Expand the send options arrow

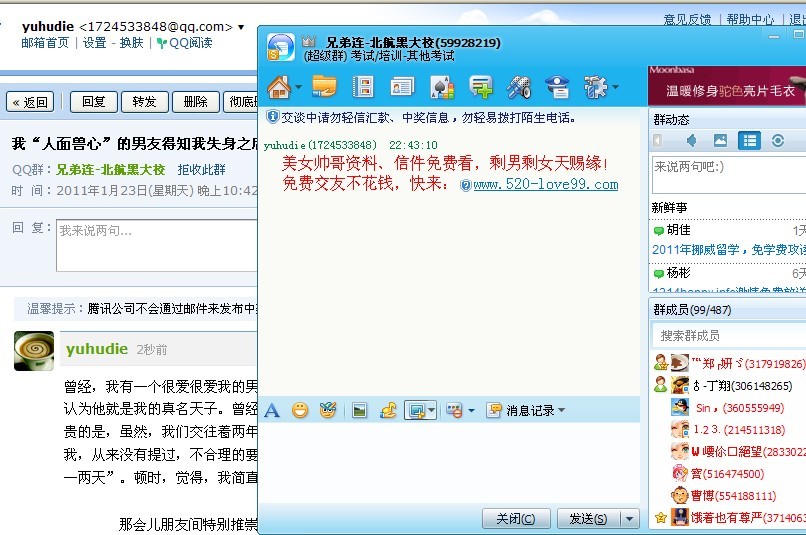[x=630, y=519]
